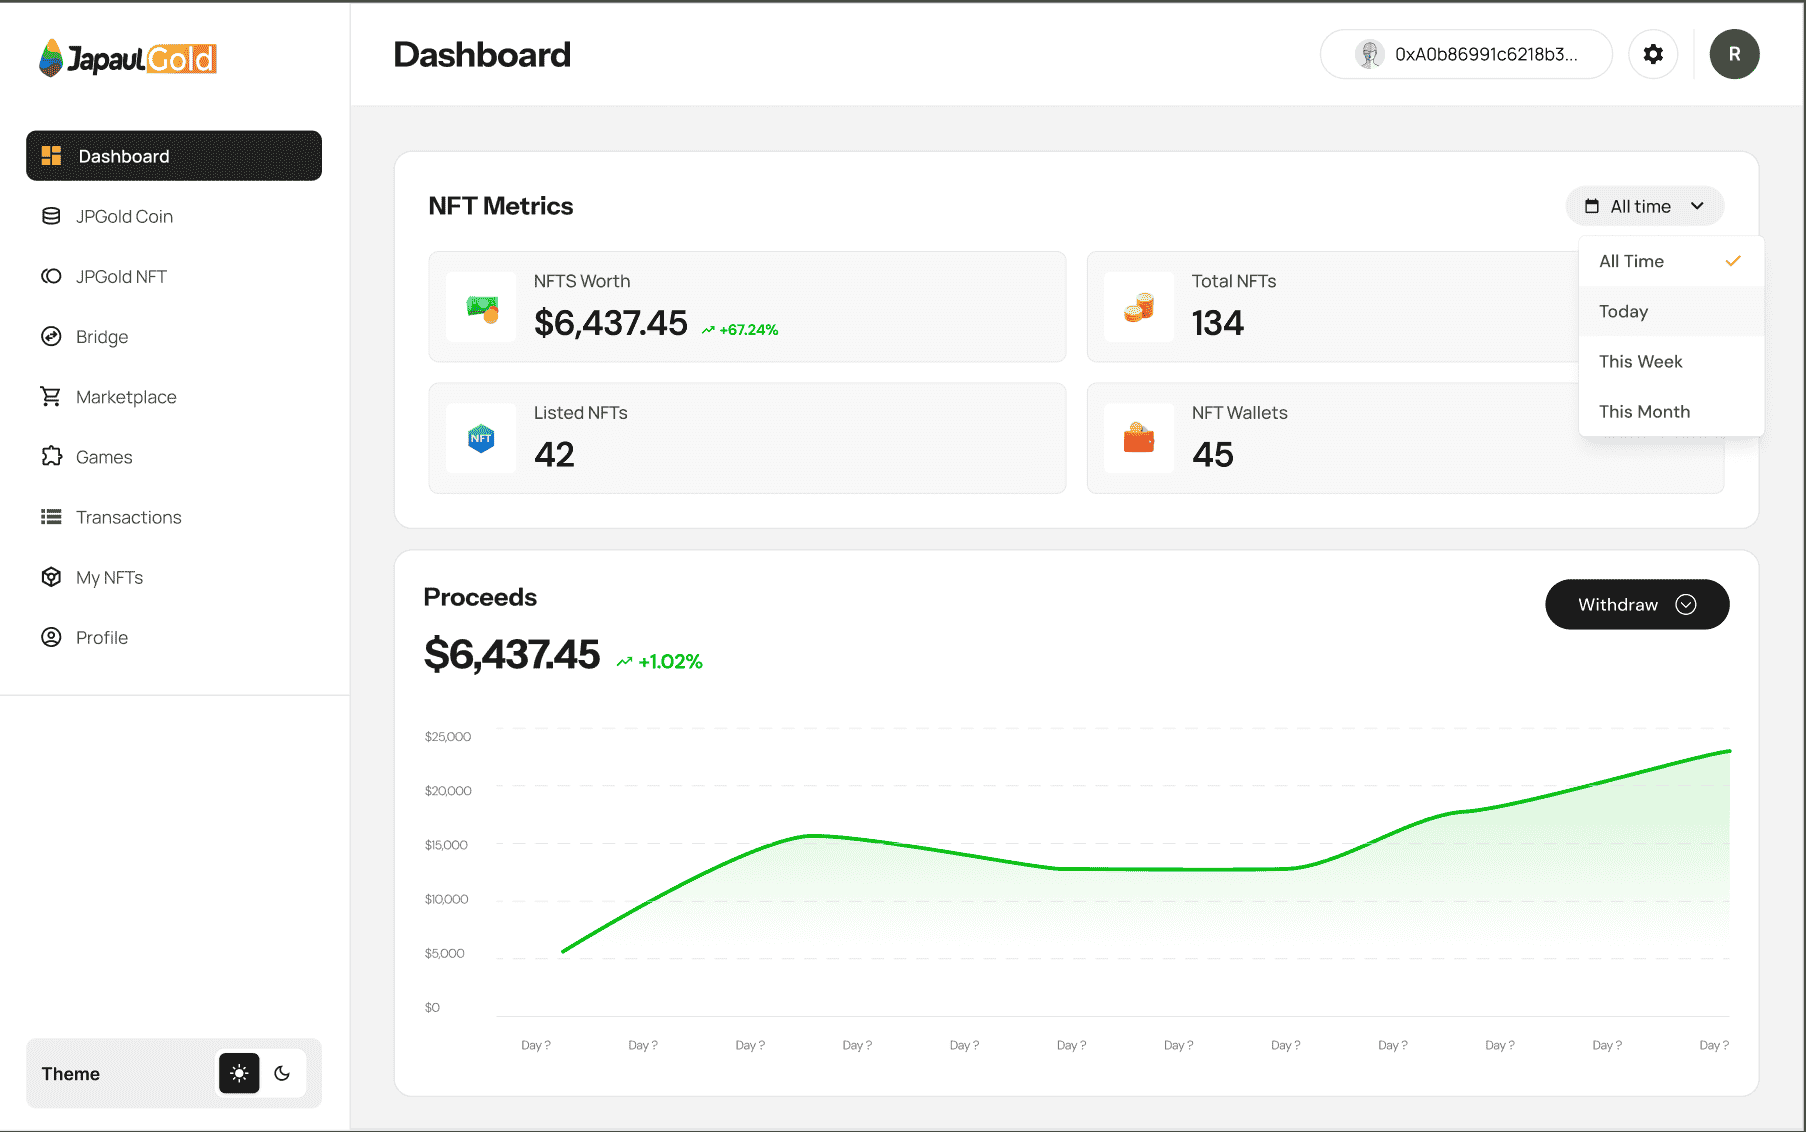Screen dimensions: 1806x1132
Task: Click the Total NFTs value 134
Action: pos(1217,323)
